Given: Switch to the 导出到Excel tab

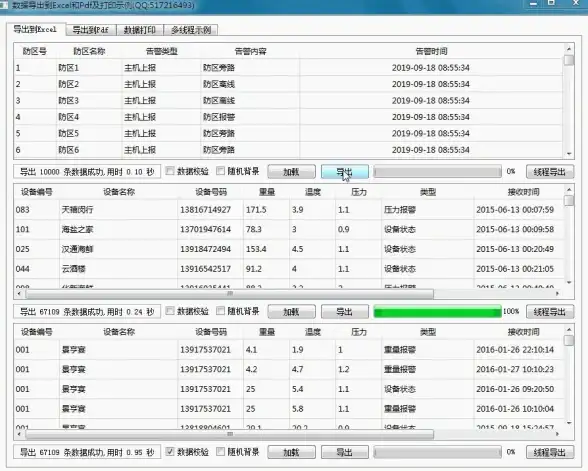Looking at the screenshot, I should (x=35, y=29).
